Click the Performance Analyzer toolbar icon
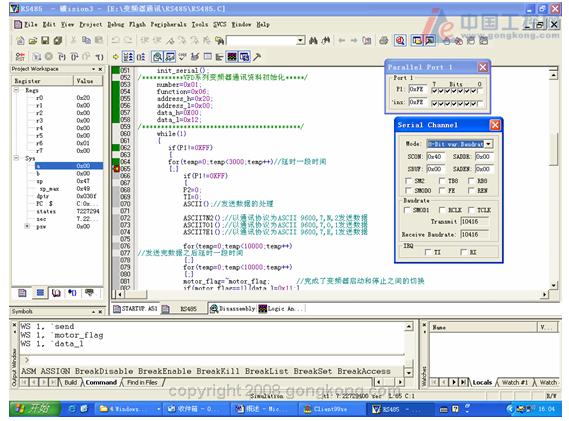The width and height of the screenshot is (569, 421). tap(219, 57)
